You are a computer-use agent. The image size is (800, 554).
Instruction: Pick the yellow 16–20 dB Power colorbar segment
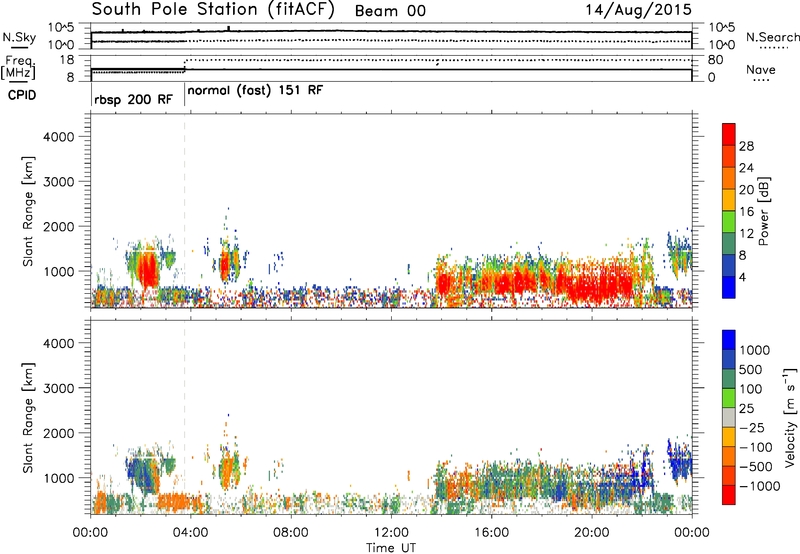click(x=729, y=200)
